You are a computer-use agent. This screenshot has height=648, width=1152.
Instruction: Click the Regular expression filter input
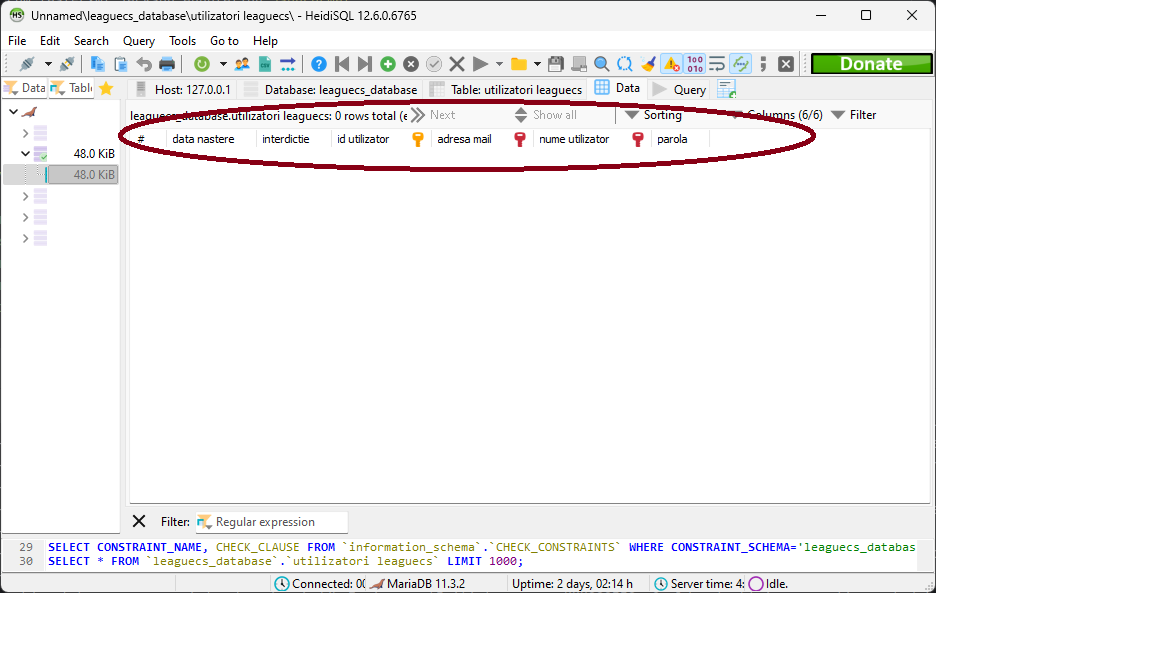pyautogui.click(x=271, y=522)
